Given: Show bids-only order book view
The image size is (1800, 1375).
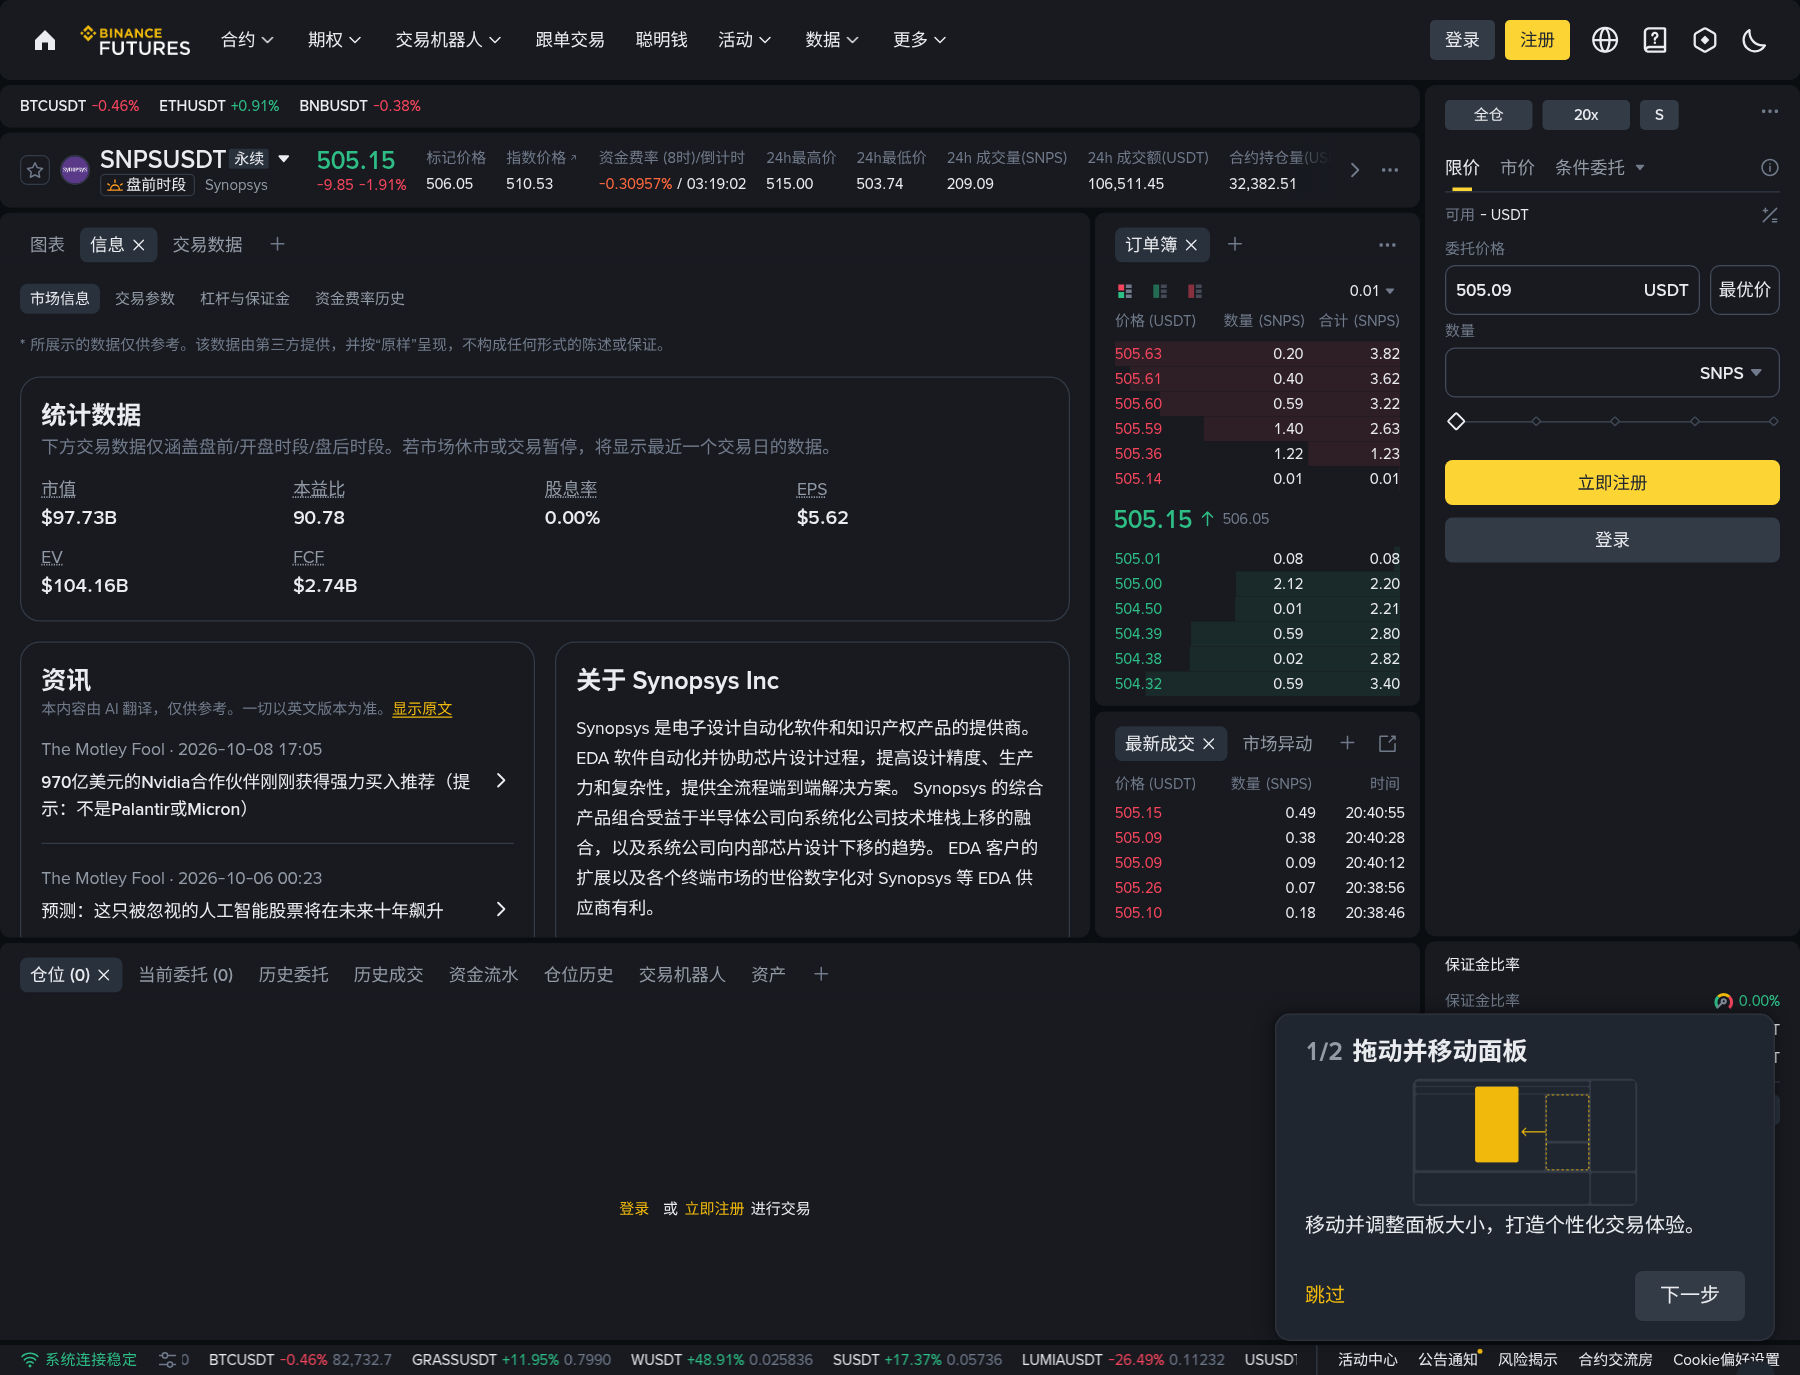Looking at the screenshot, I should pyautogui.click(x=1160, y=291).
